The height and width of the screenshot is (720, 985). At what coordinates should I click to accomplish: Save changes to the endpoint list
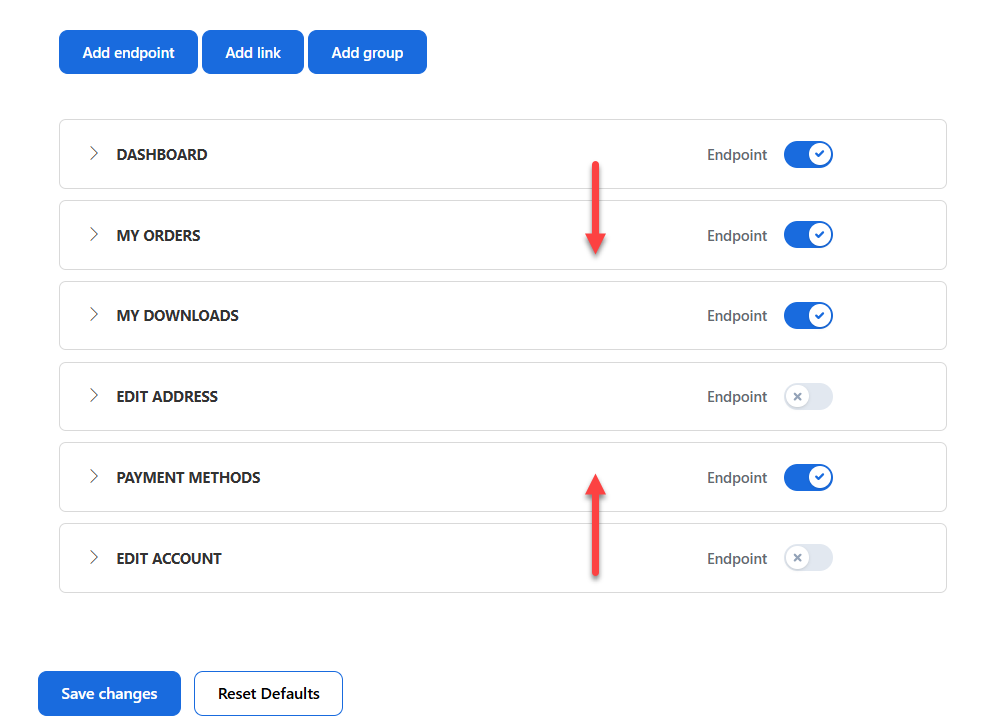[109, 693]
